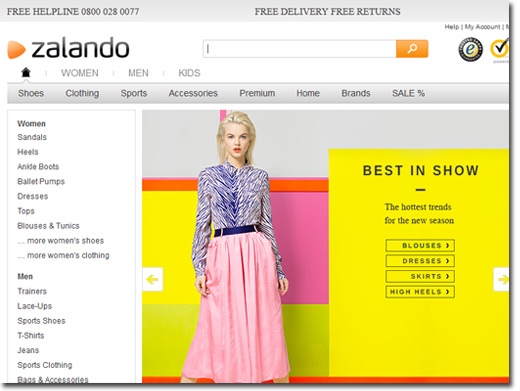Click the Help link
The image size is (520, 391).
point(452,27)
